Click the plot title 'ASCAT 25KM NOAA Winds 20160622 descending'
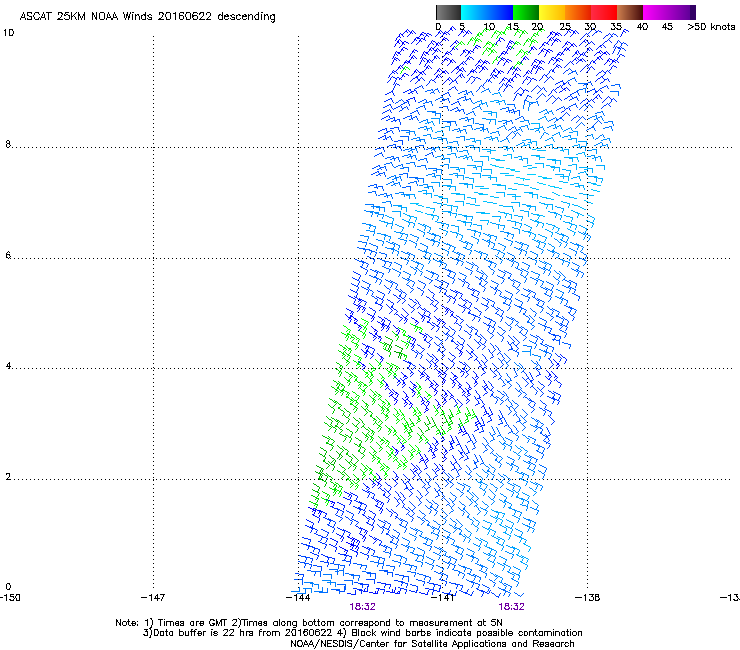Screen dimensions: 740x650 147,17
